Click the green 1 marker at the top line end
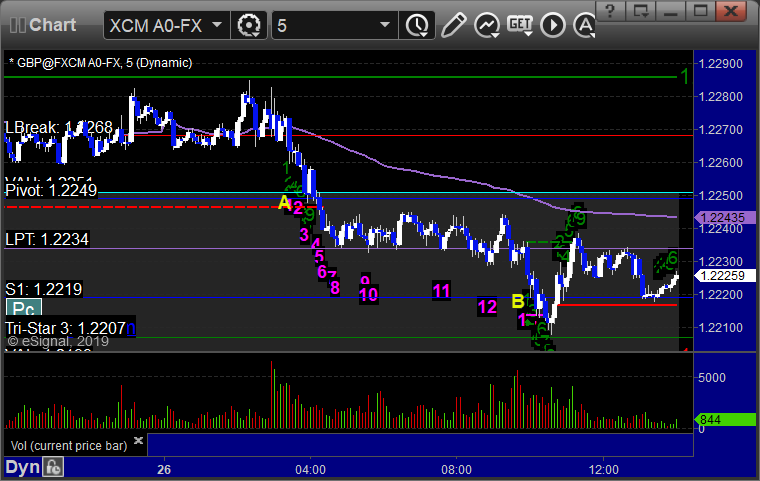Image resolution: width=760 pixels, height=481 pixels. coord(684,76)
